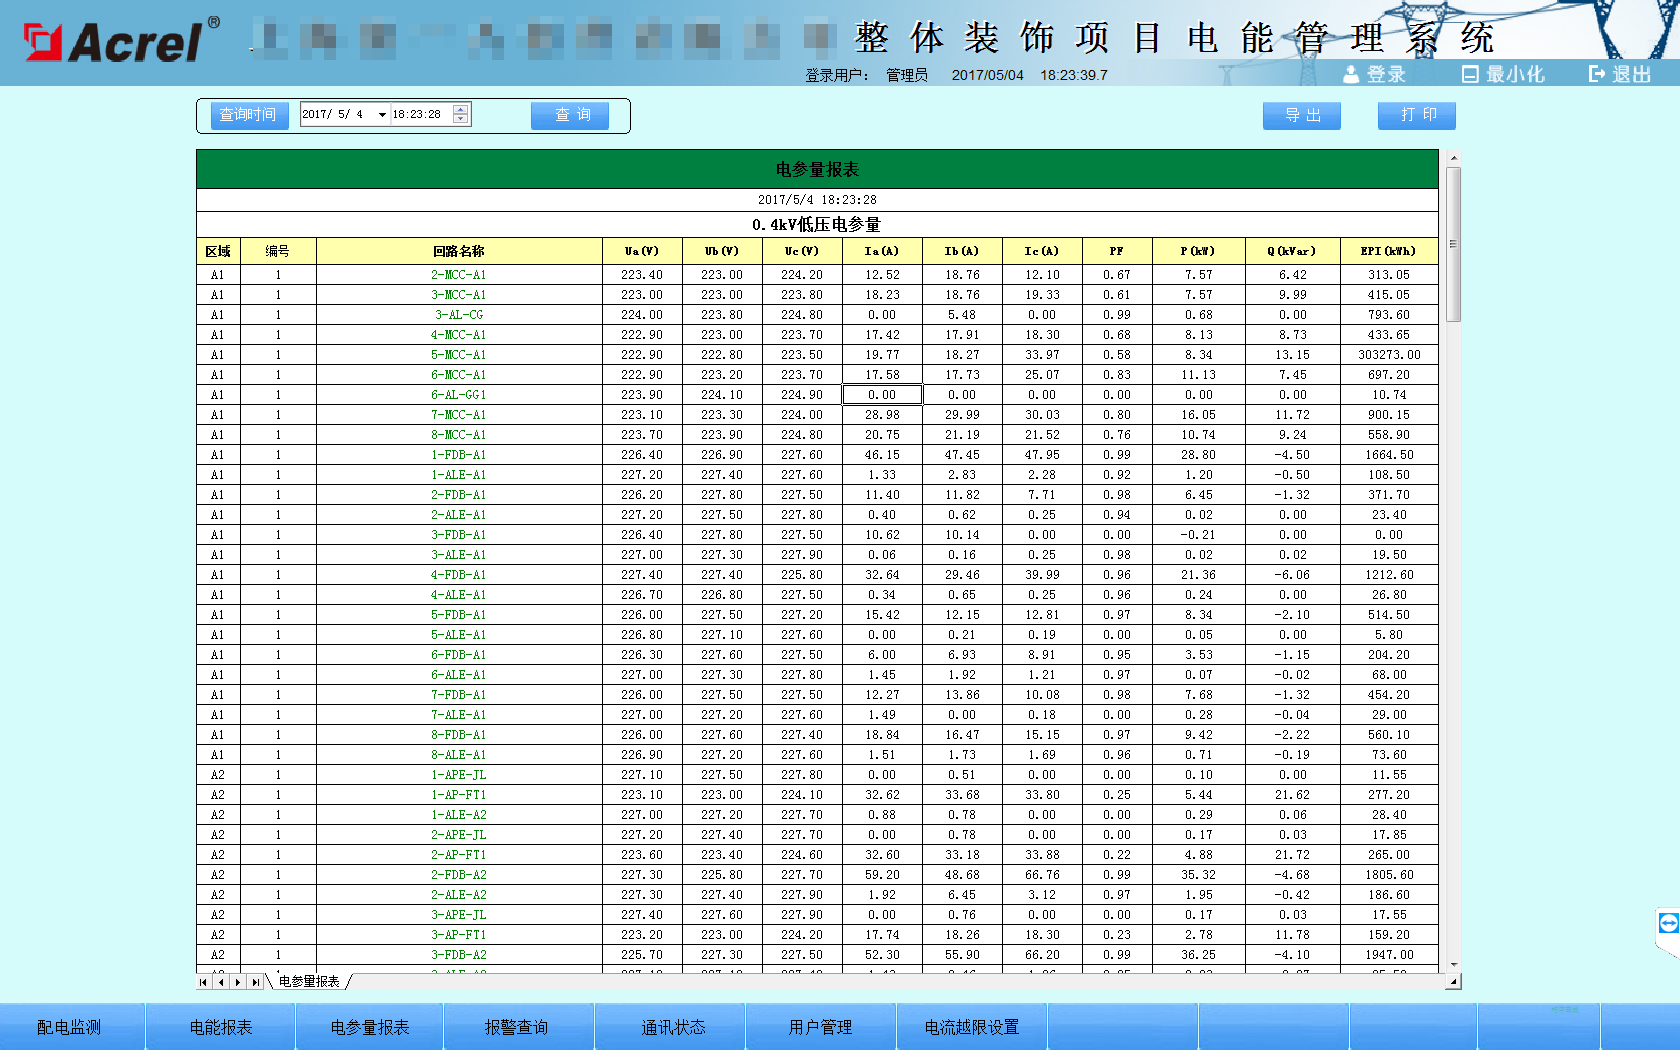Expand the query date dropdown
This screenshot has width=1680, height=1050.
(382, 115)
